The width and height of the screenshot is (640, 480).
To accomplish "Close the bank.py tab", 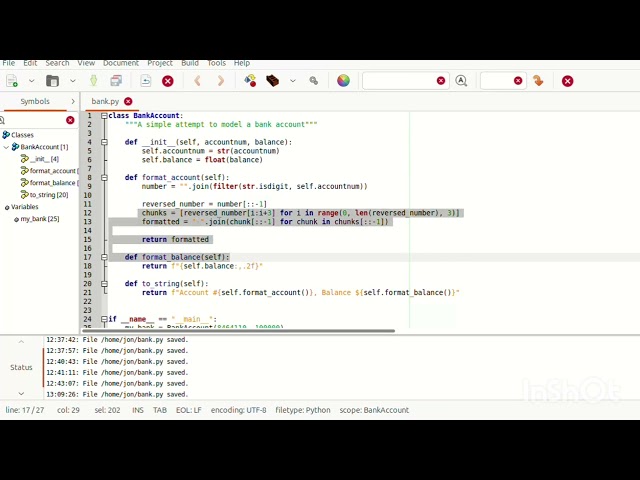I will pos(128,101).
